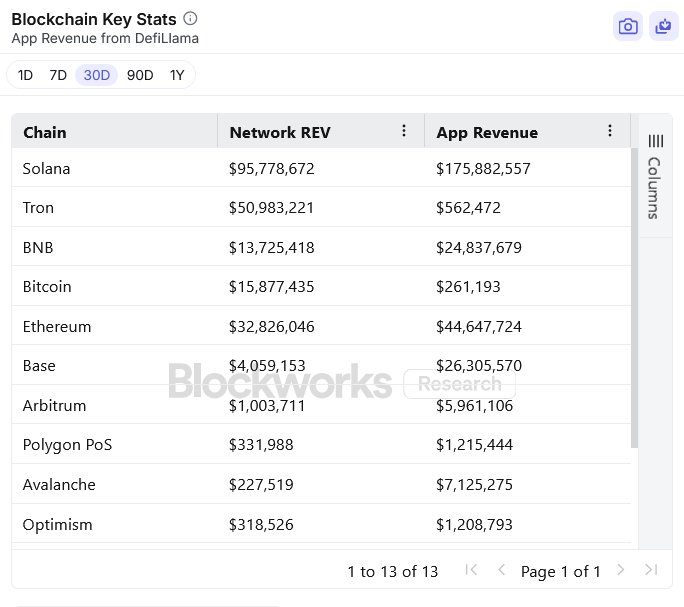This screenshot has height=607, width=684.
Task: Select the 1Y time range
Action: (177, 75)
